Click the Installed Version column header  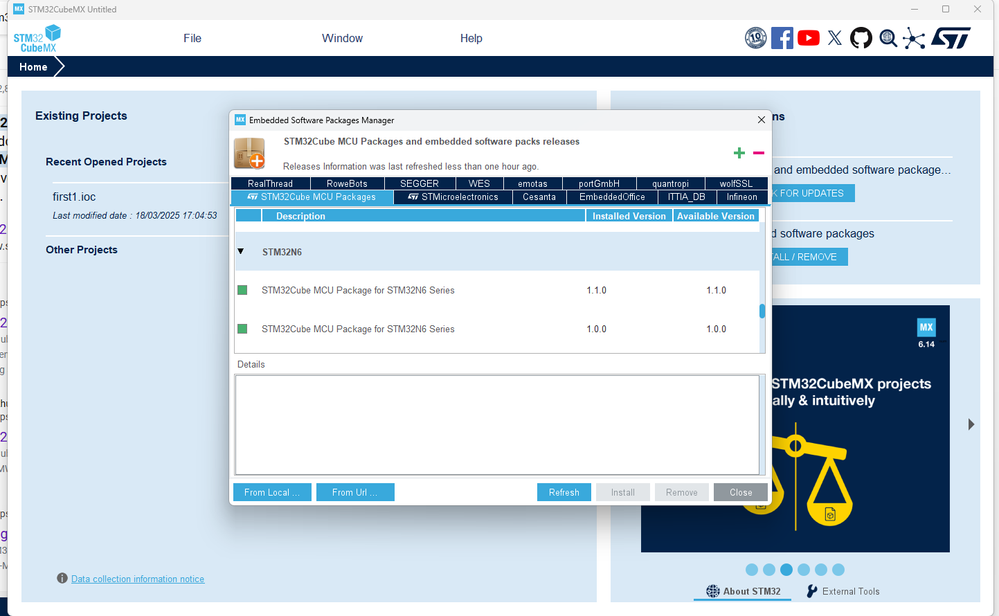pos(629,216)
